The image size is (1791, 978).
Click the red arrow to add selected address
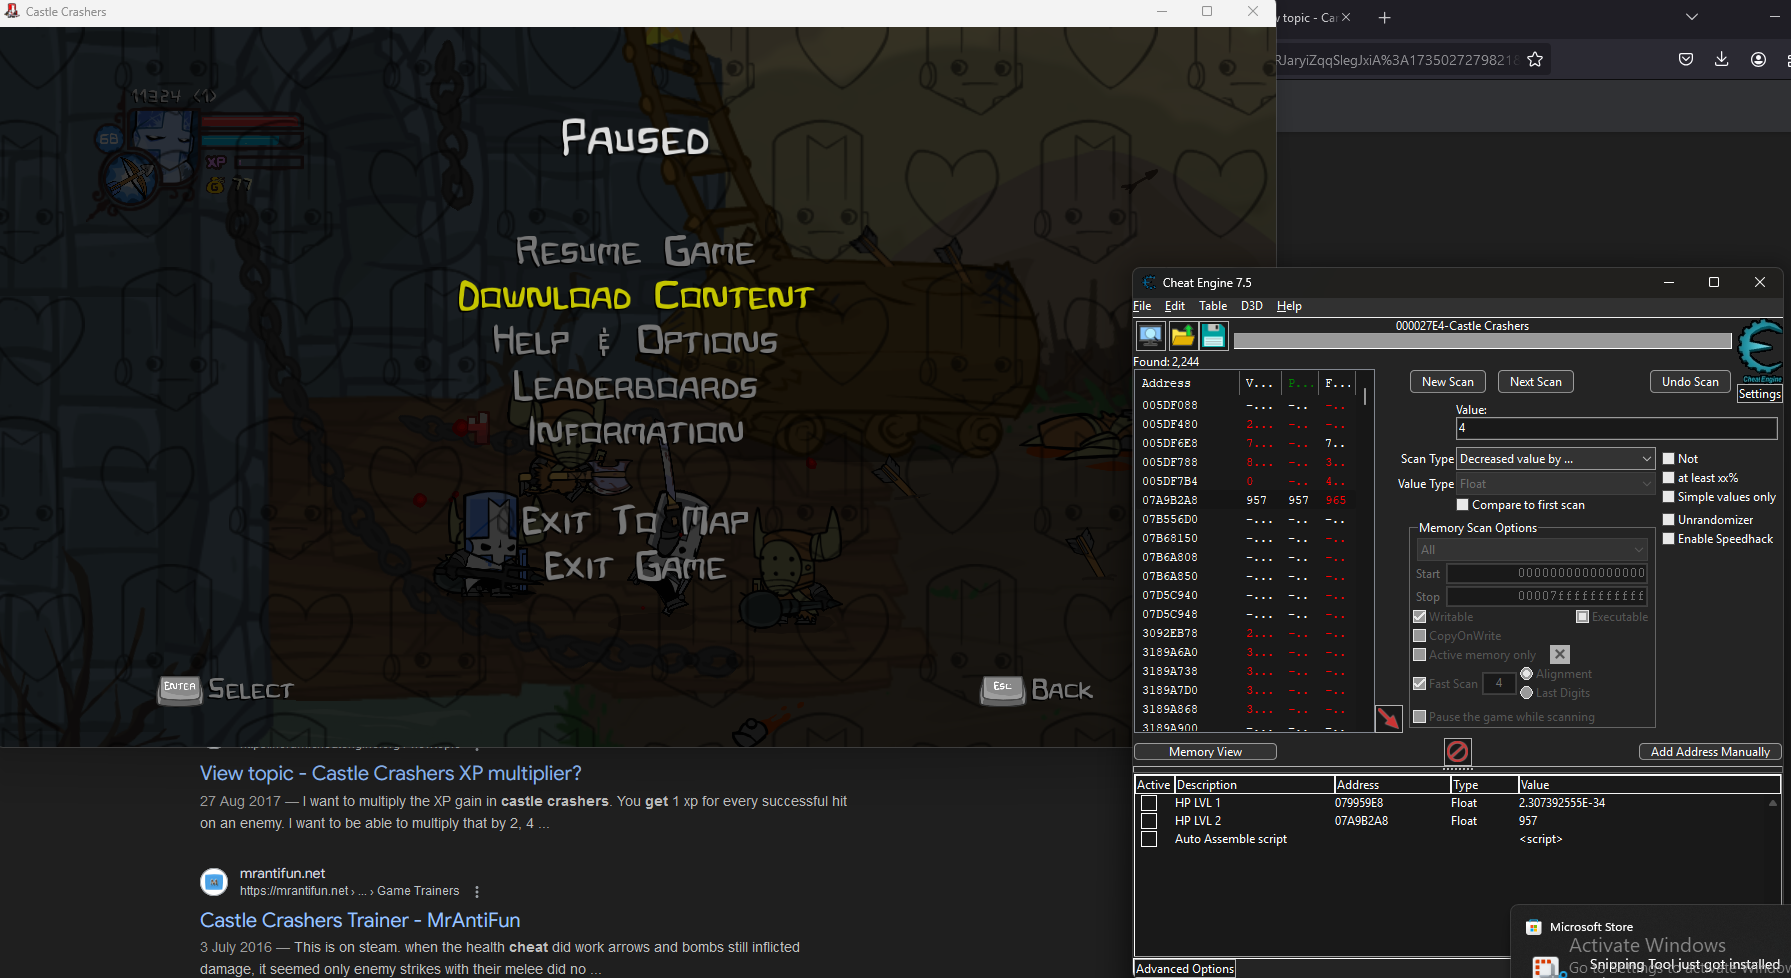click(1389, 718)
